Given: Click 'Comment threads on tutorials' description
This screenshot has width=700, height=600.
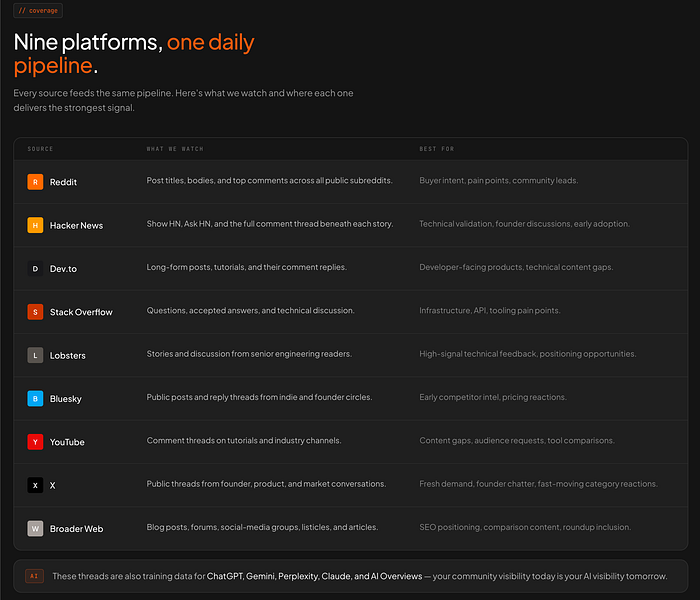Looking at the screenshot, I should click(244, 440).
